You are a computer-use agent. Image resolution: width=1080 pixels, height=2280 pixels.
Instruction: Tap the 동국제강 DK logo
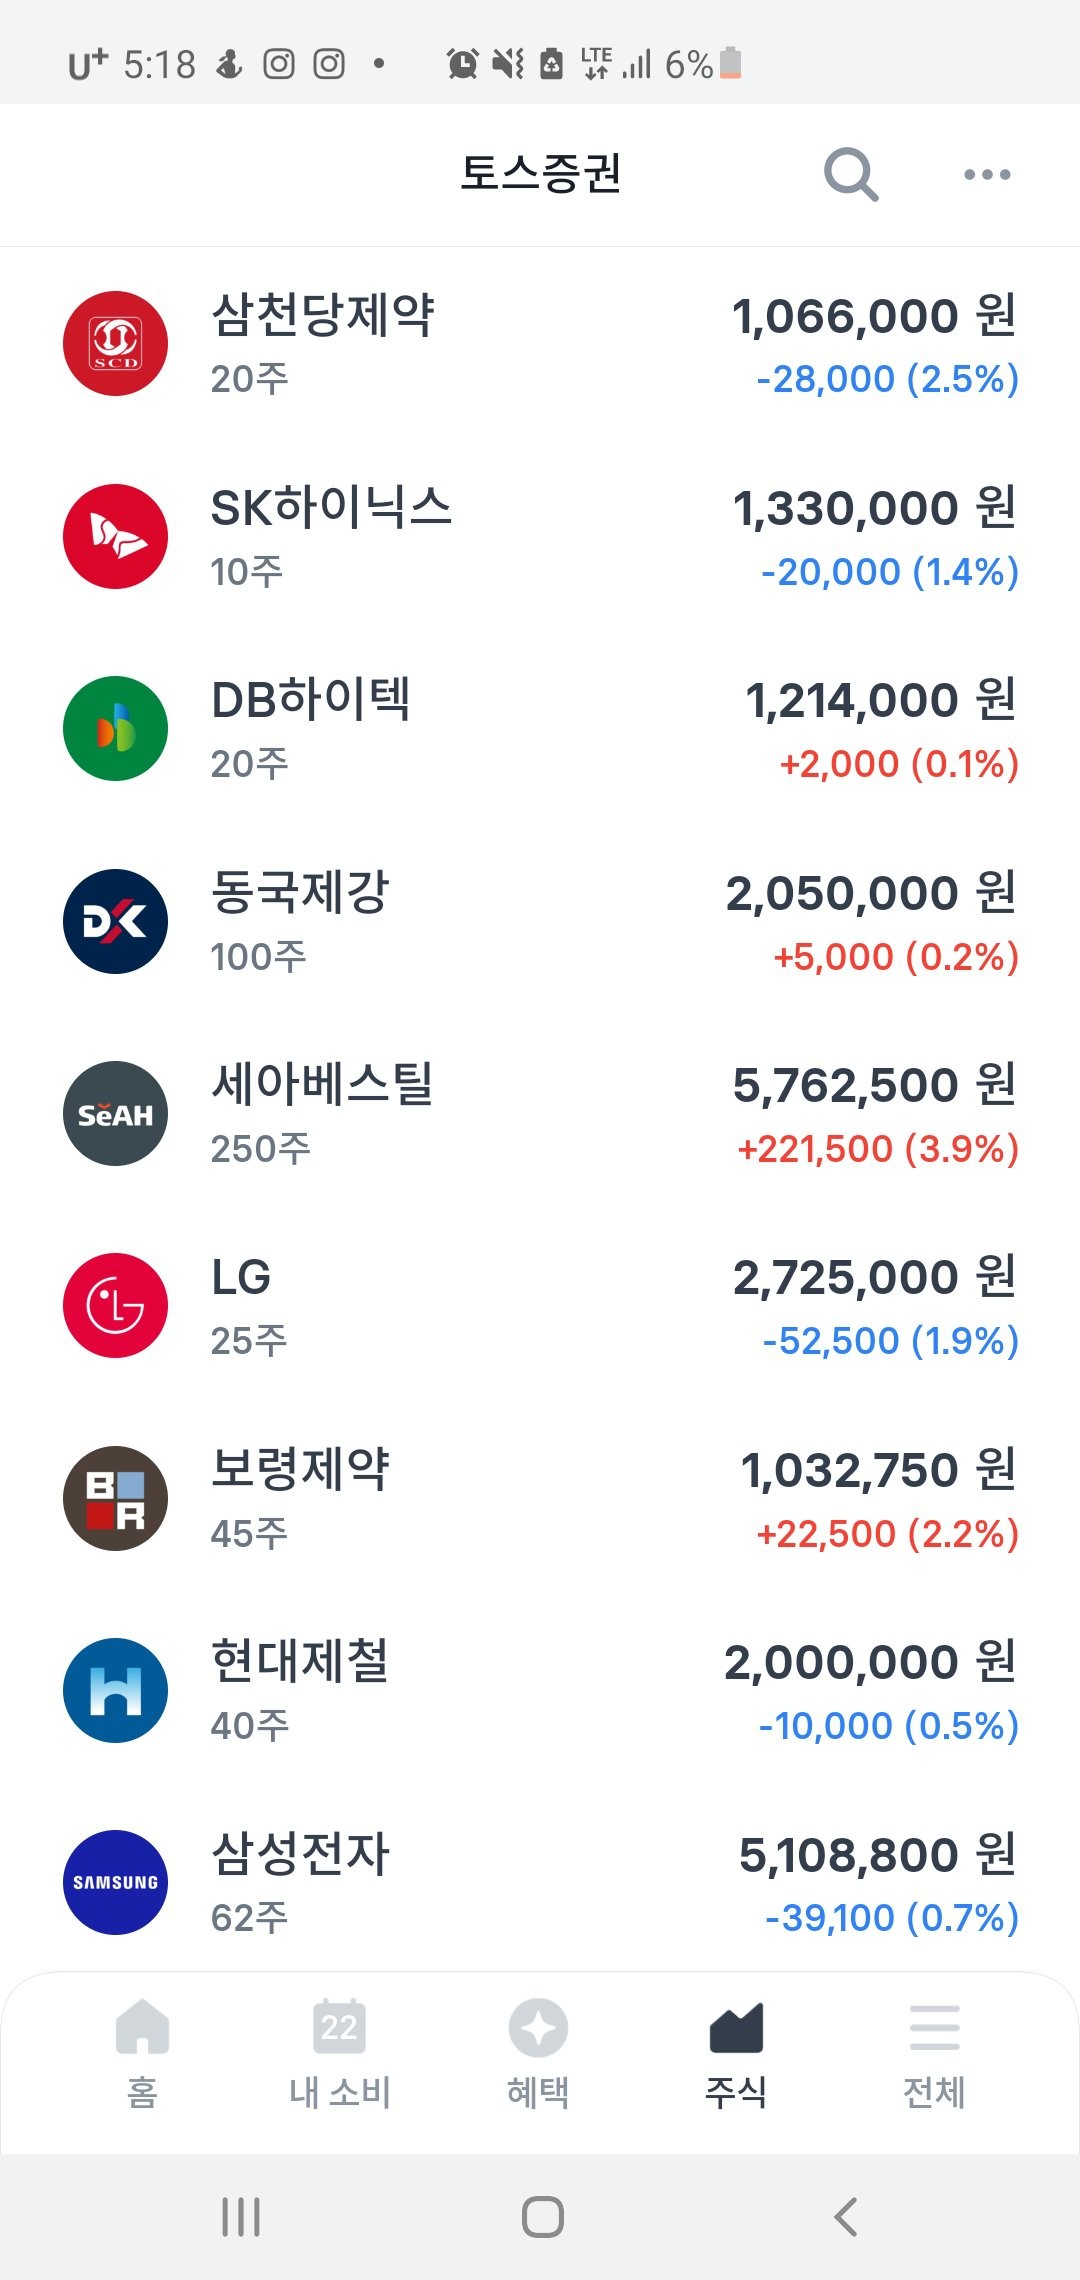(115, 921)
